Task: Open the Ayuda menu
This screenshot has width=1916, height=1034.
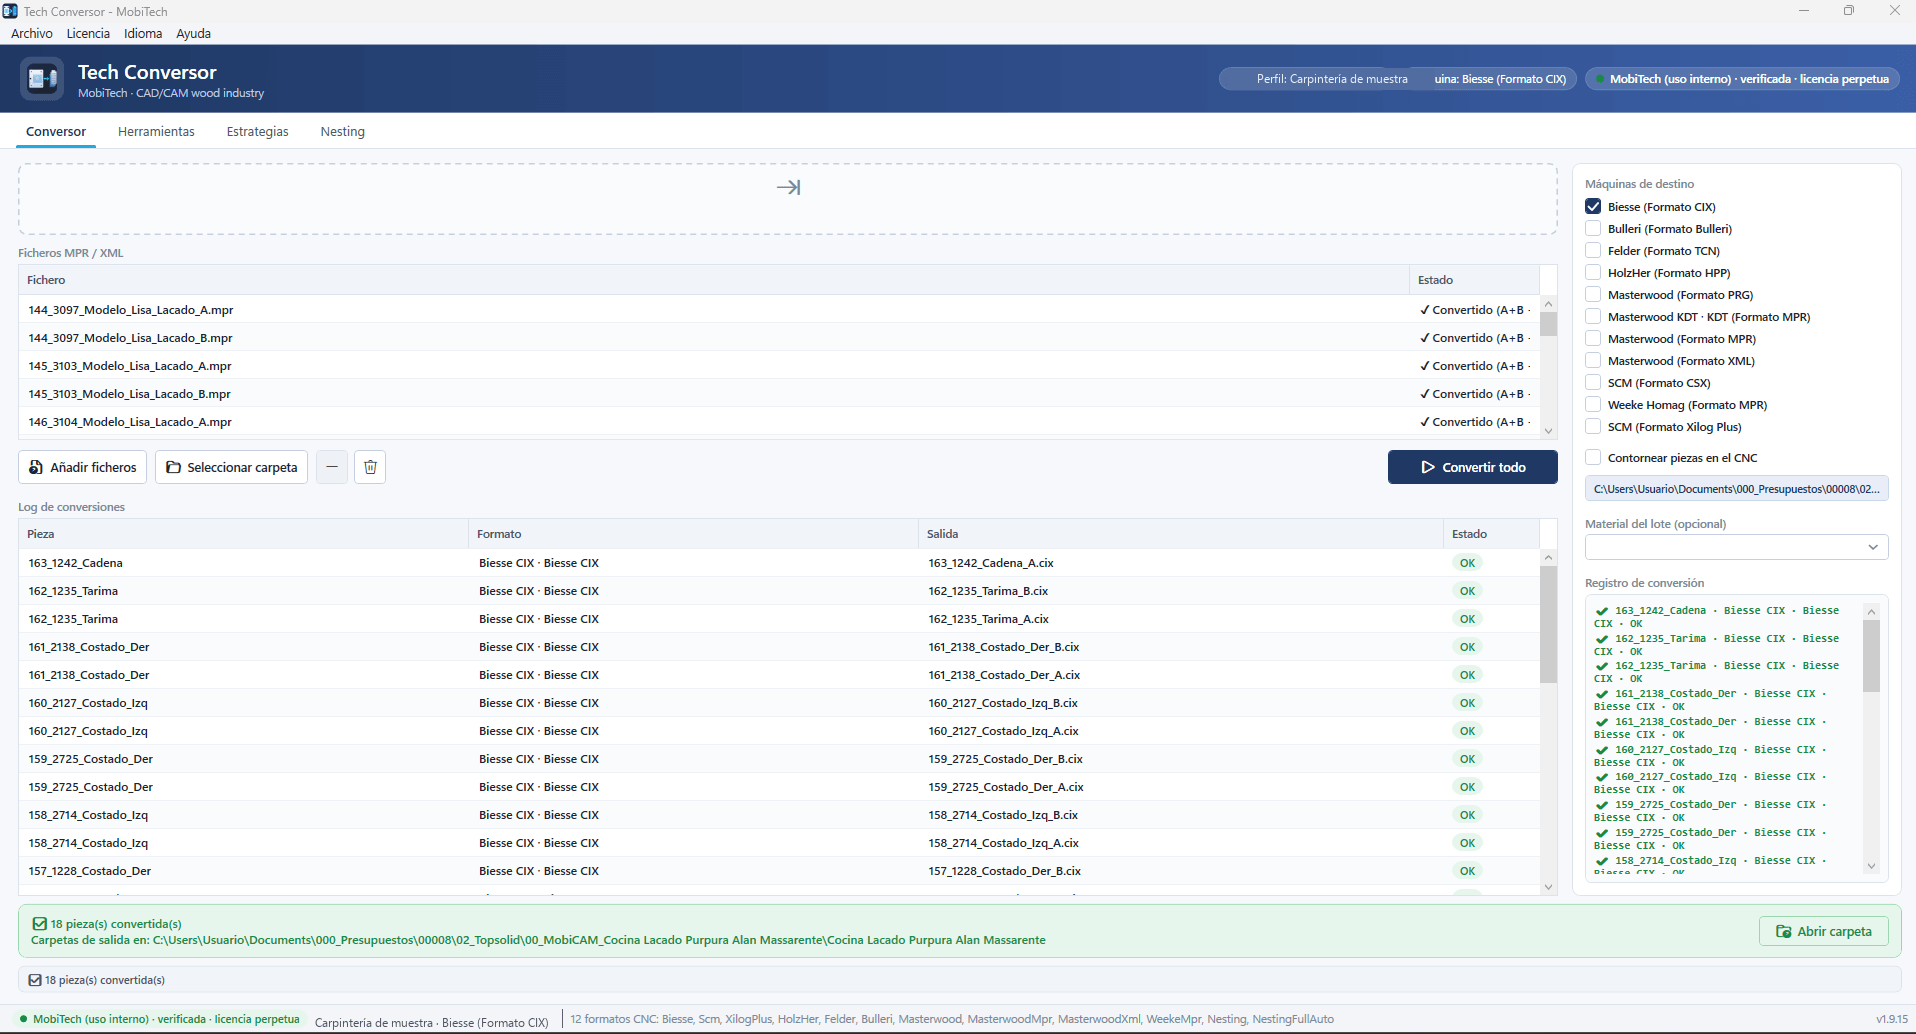Action: 193,33
